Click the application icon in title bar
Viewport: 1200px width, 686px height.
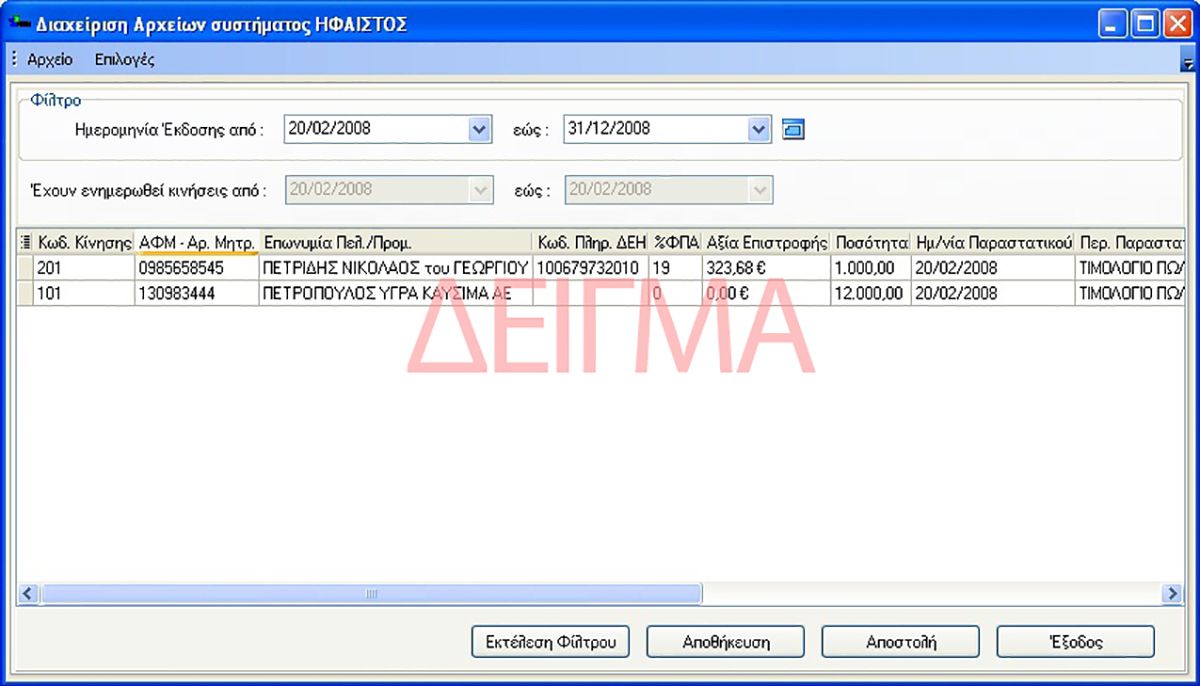click(18, 24)
